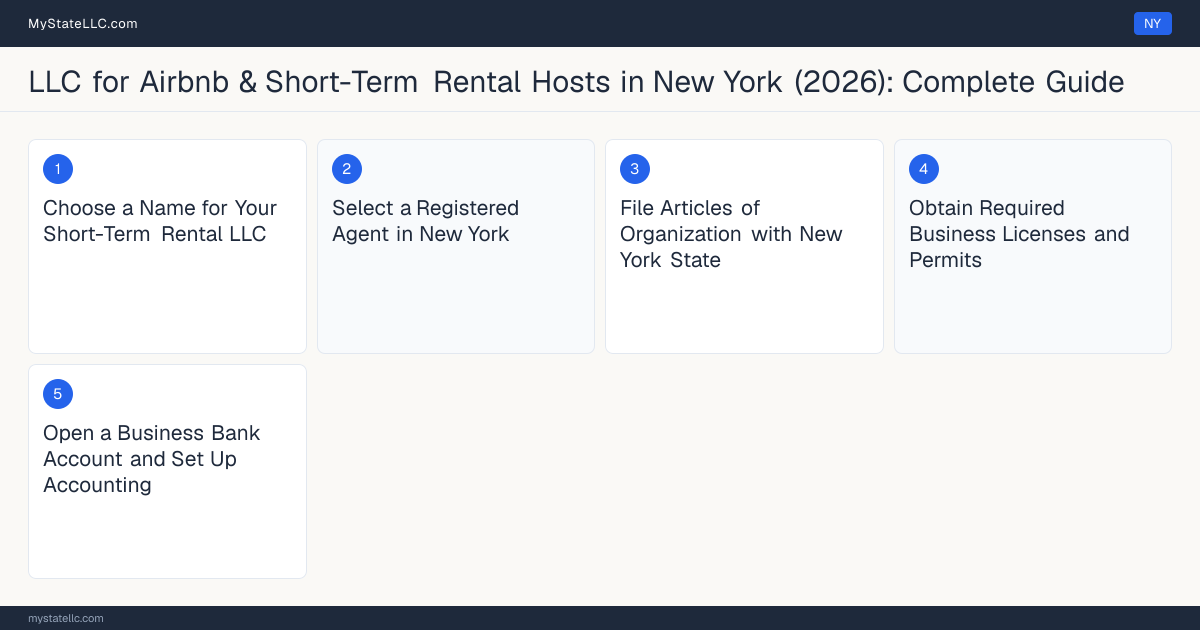Open 'Obtain Required Business Licenses and Permits'
Image resolution: width=1200 pixels, height=630 pixels.
click(1019, 234)
